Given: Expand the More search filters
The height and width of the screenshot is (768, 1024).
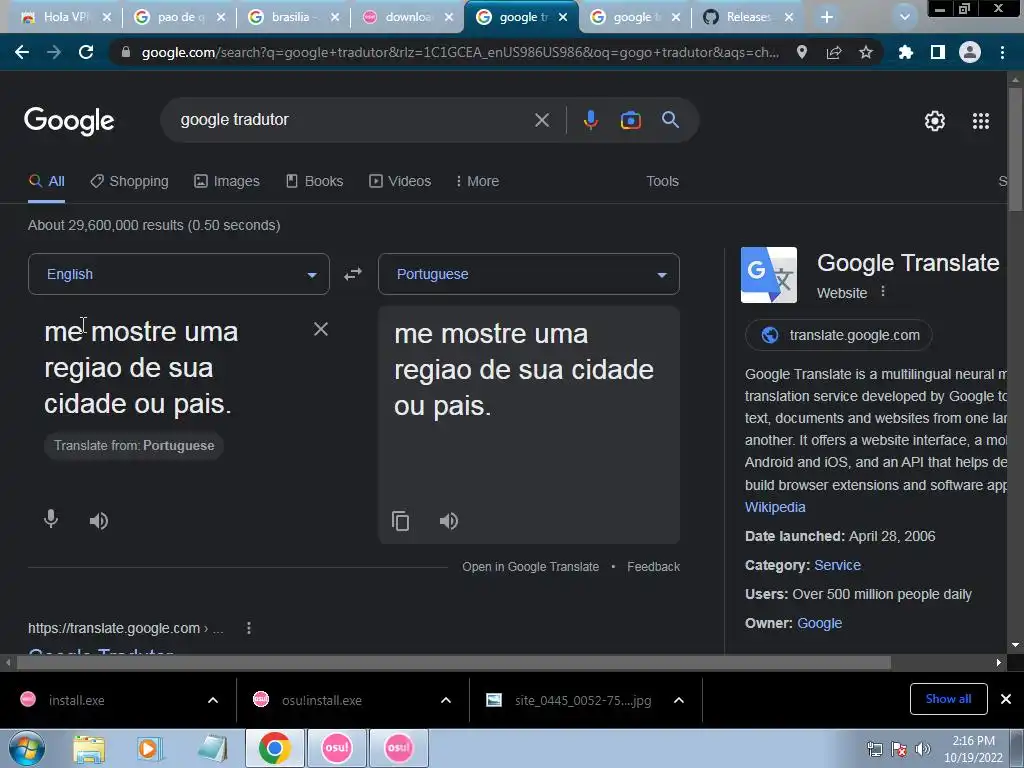Looking at the screenshot, I should [477, 182].
